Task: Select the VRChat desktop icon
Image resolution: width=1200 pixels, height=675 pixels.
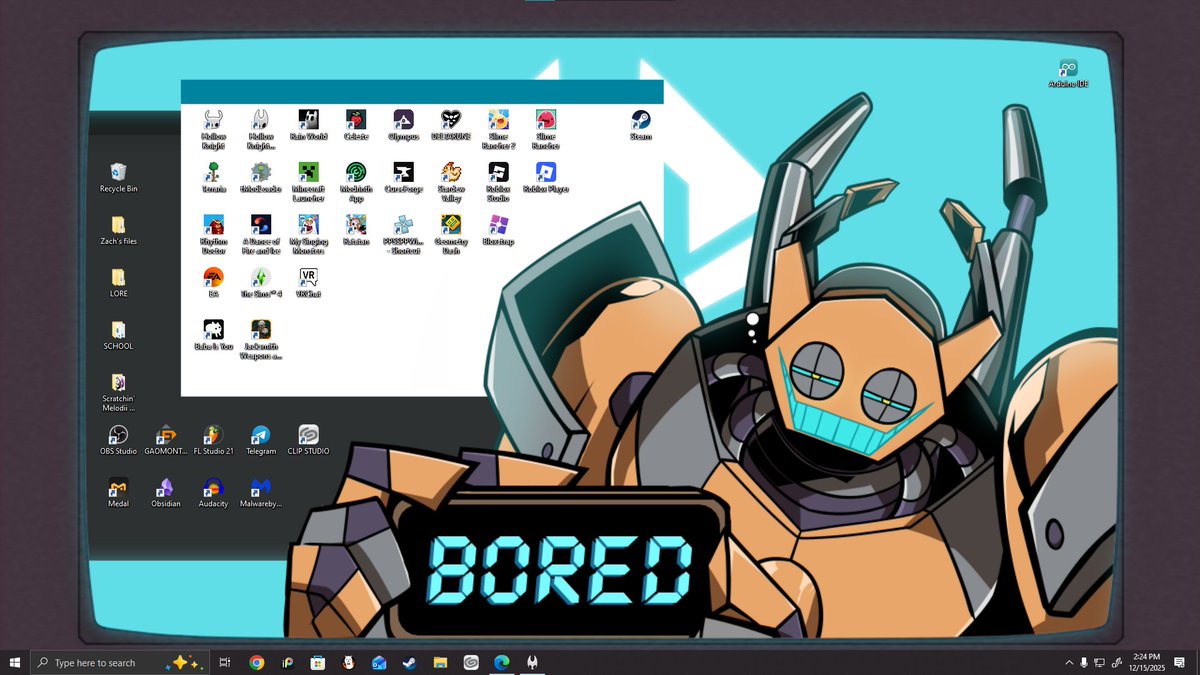Action: 309,282
